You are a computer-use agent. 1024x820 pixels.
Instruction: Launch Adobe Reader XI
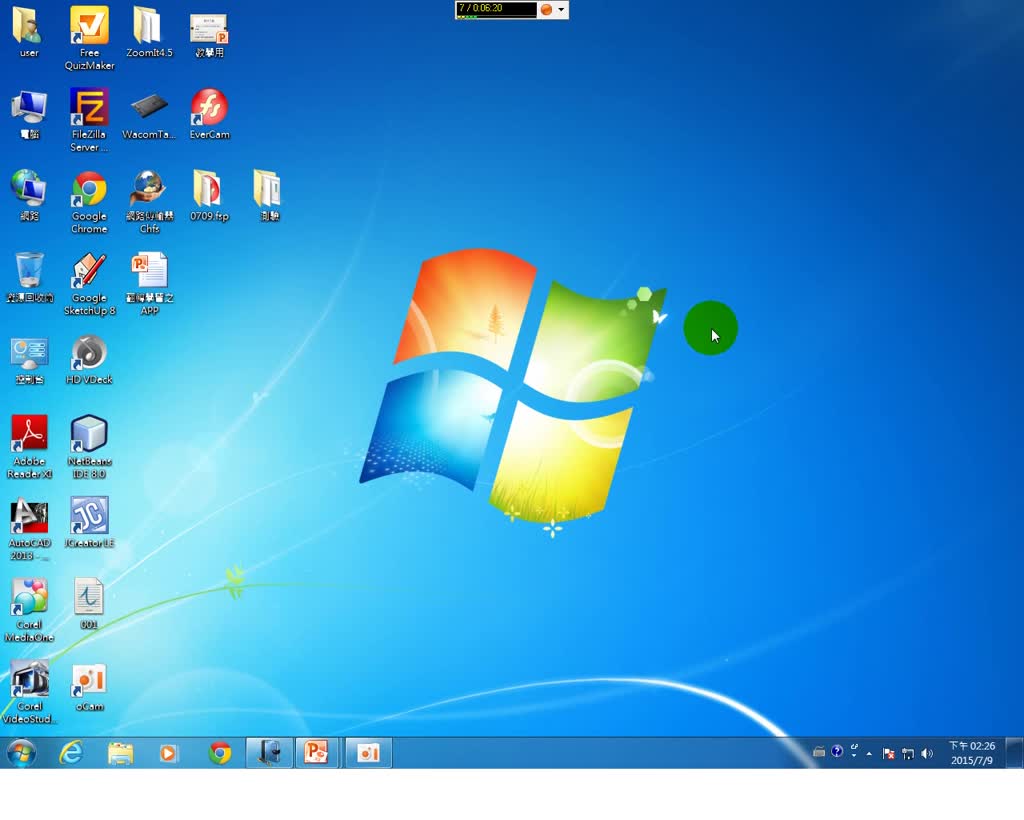coord(29,448)
